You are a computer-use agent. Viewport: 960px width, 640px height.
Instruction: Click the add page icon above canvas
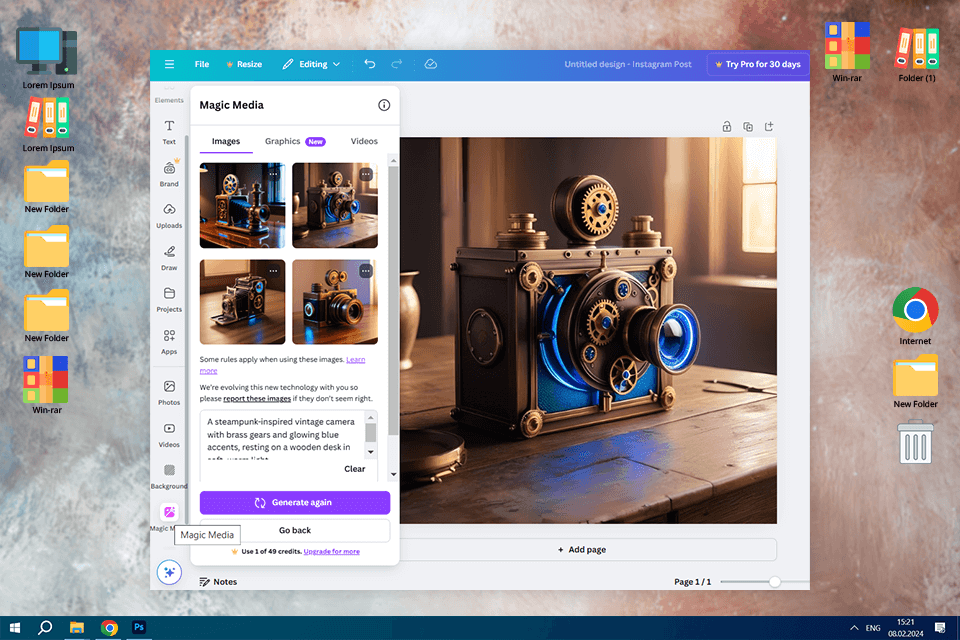(769, 127)
